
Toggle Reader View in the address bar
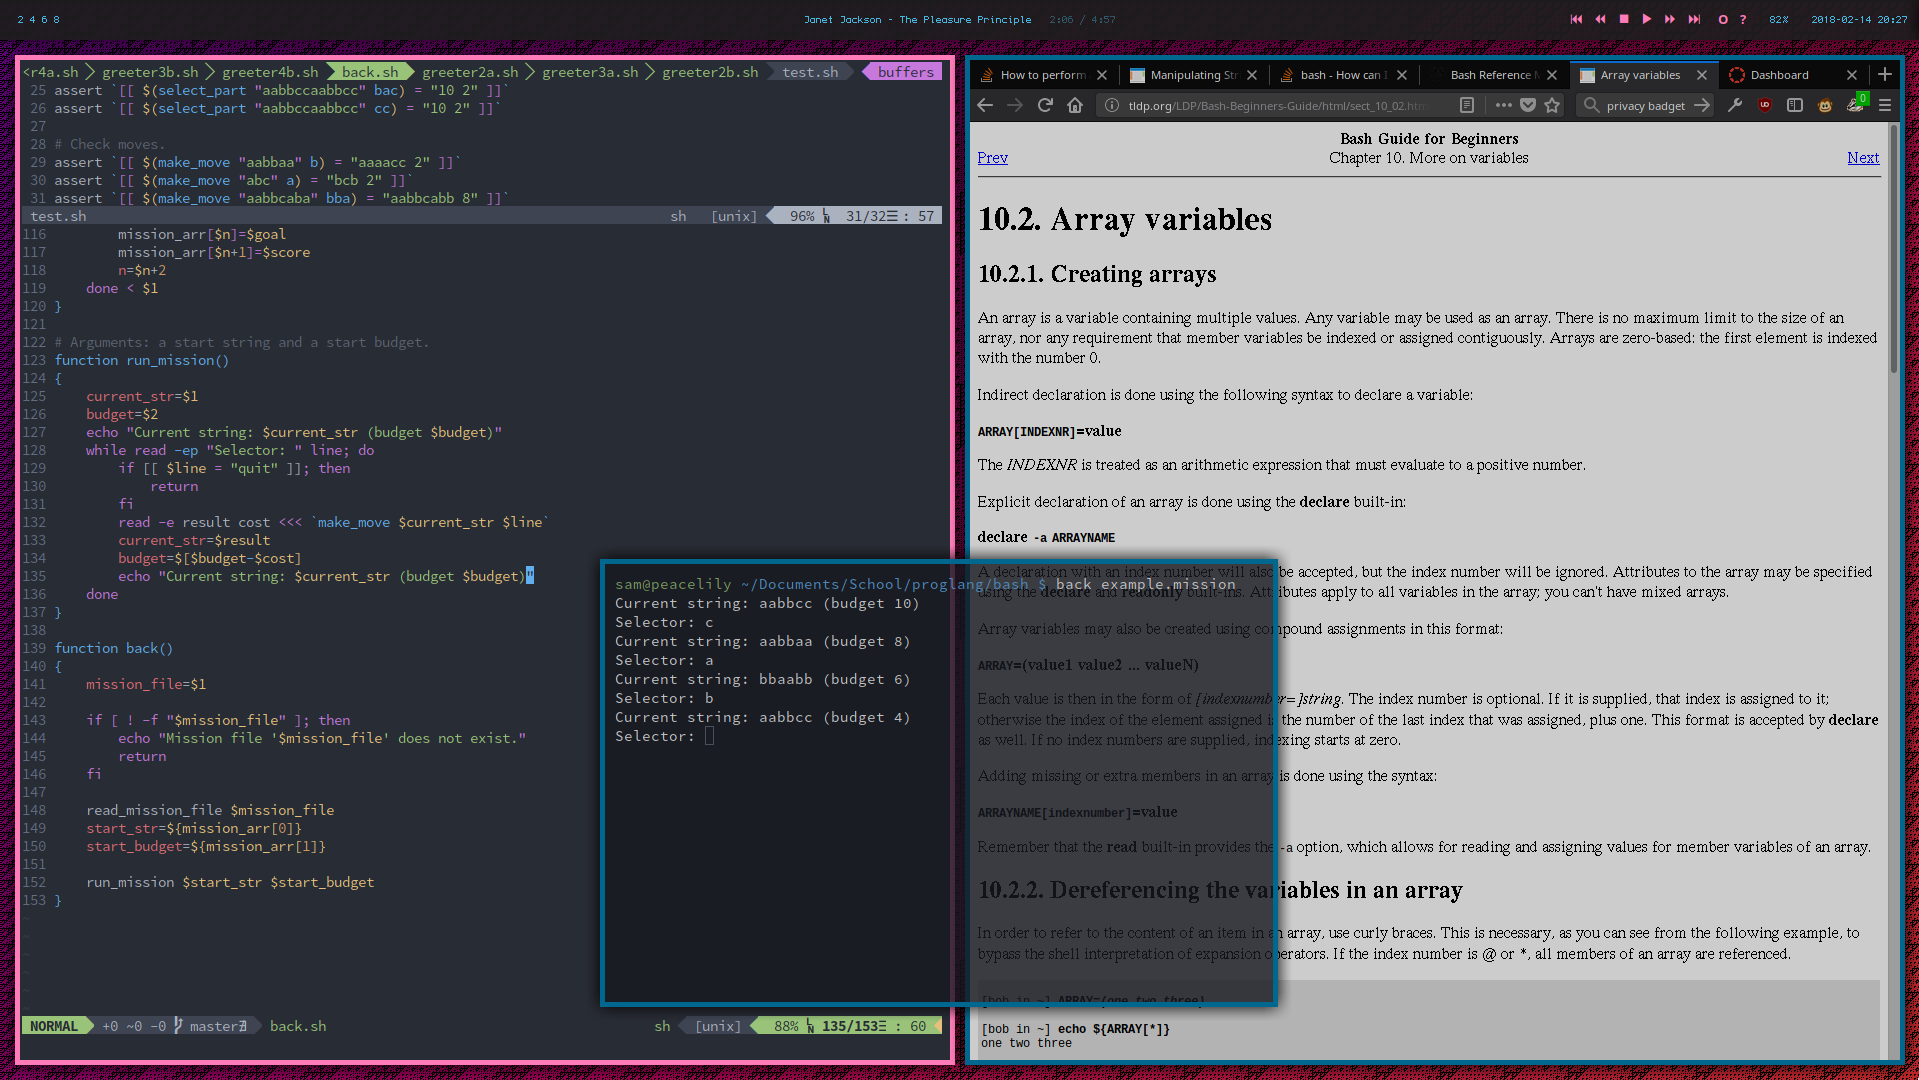1467,105
